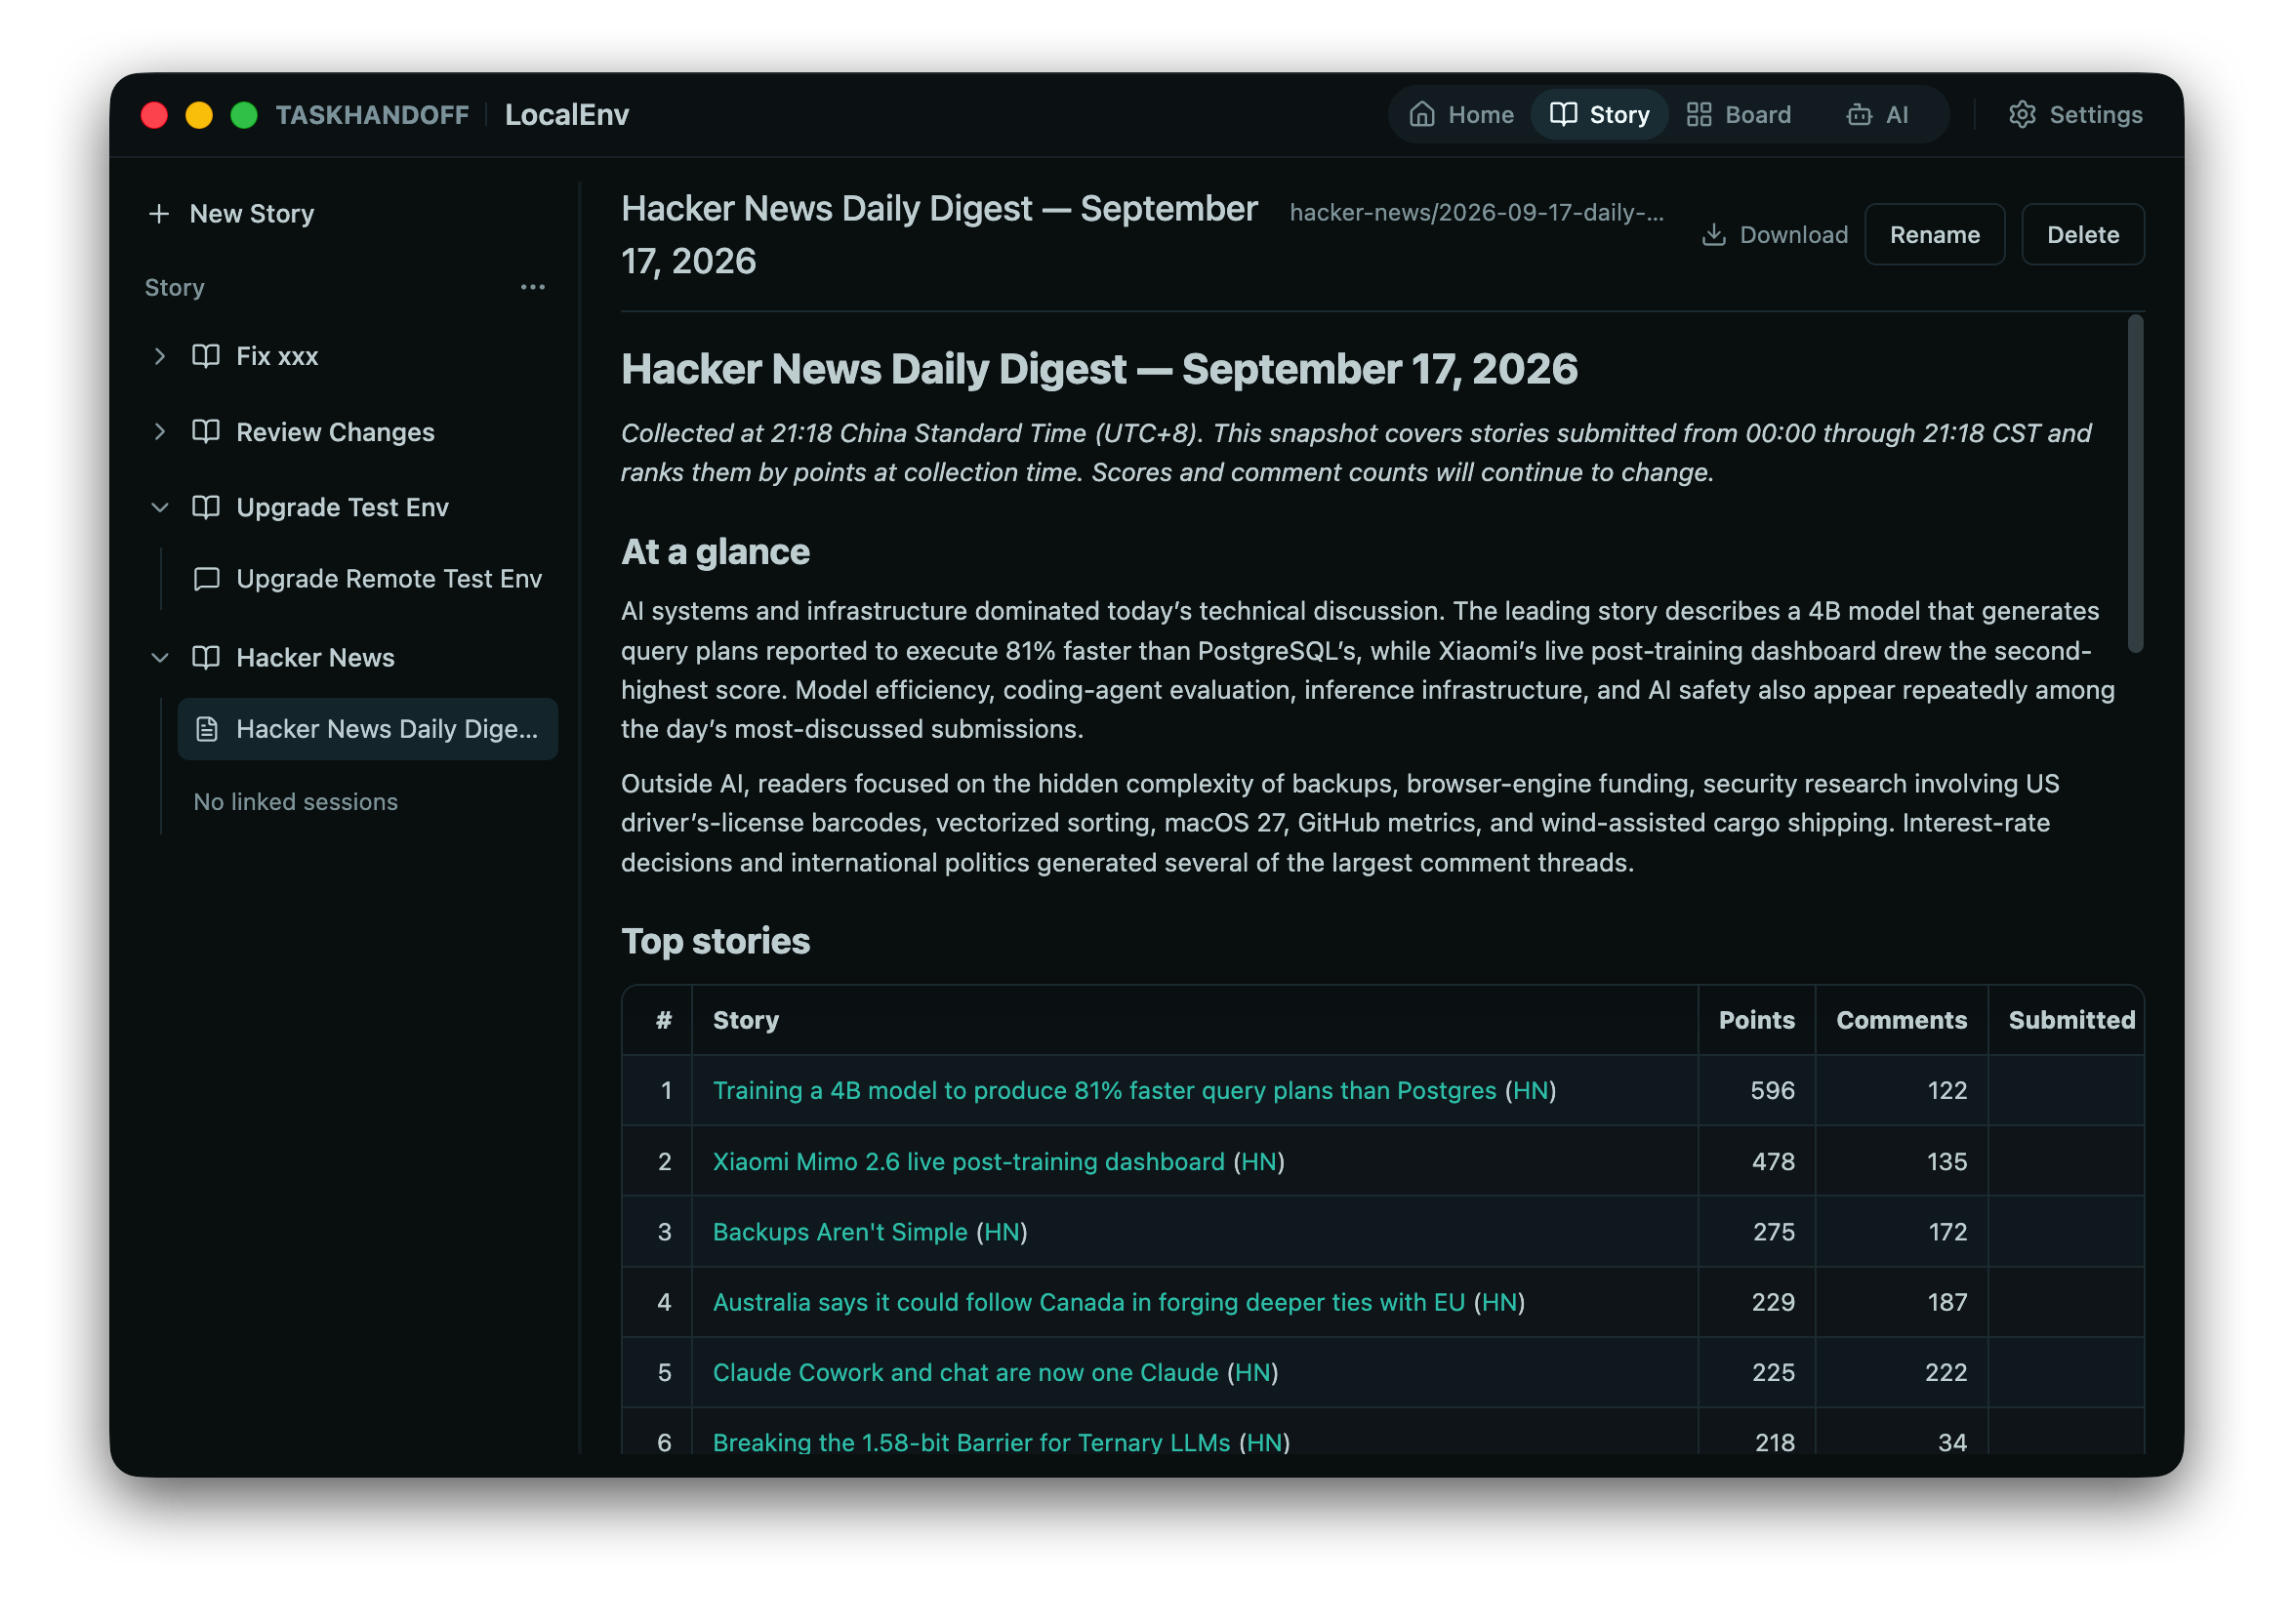Screen dimensions: 2294x1624
Task: Click the open-book icon in the Story tab
Action: point(1563,114)
